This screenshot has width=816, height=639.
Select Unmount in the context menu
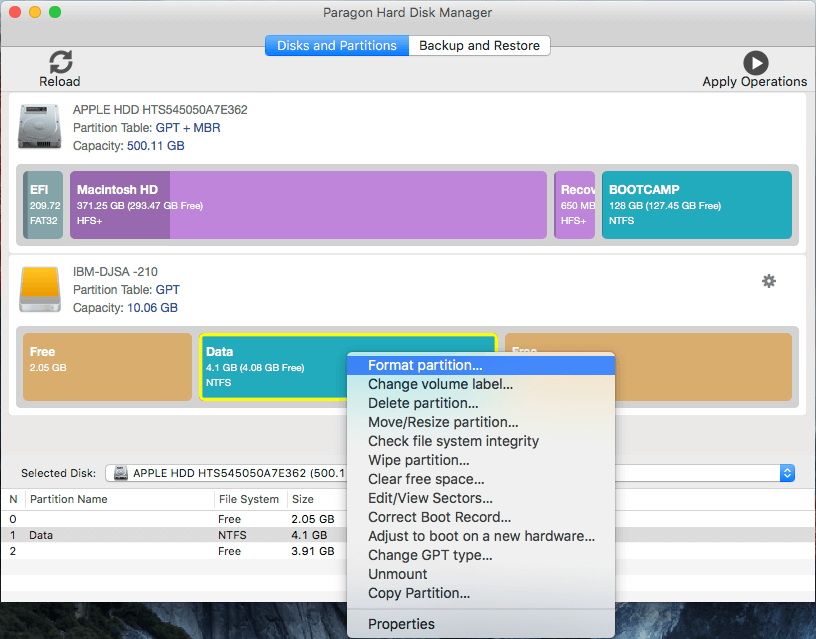pyautogui.click(x=397, y=574)
